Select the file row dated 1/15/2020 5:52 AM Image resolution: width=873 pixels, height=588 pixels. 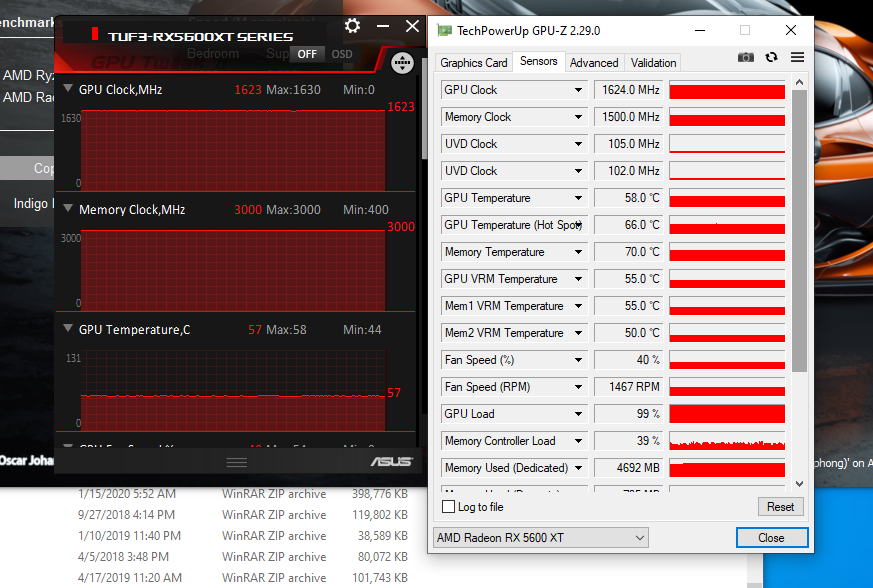[x=243, y=494]
